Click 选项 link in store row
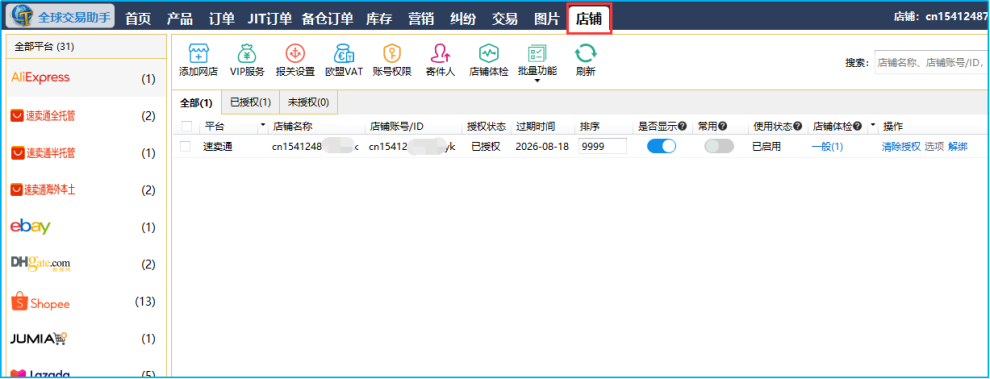Viewport: 990px width, 379px height. point(934,147)
